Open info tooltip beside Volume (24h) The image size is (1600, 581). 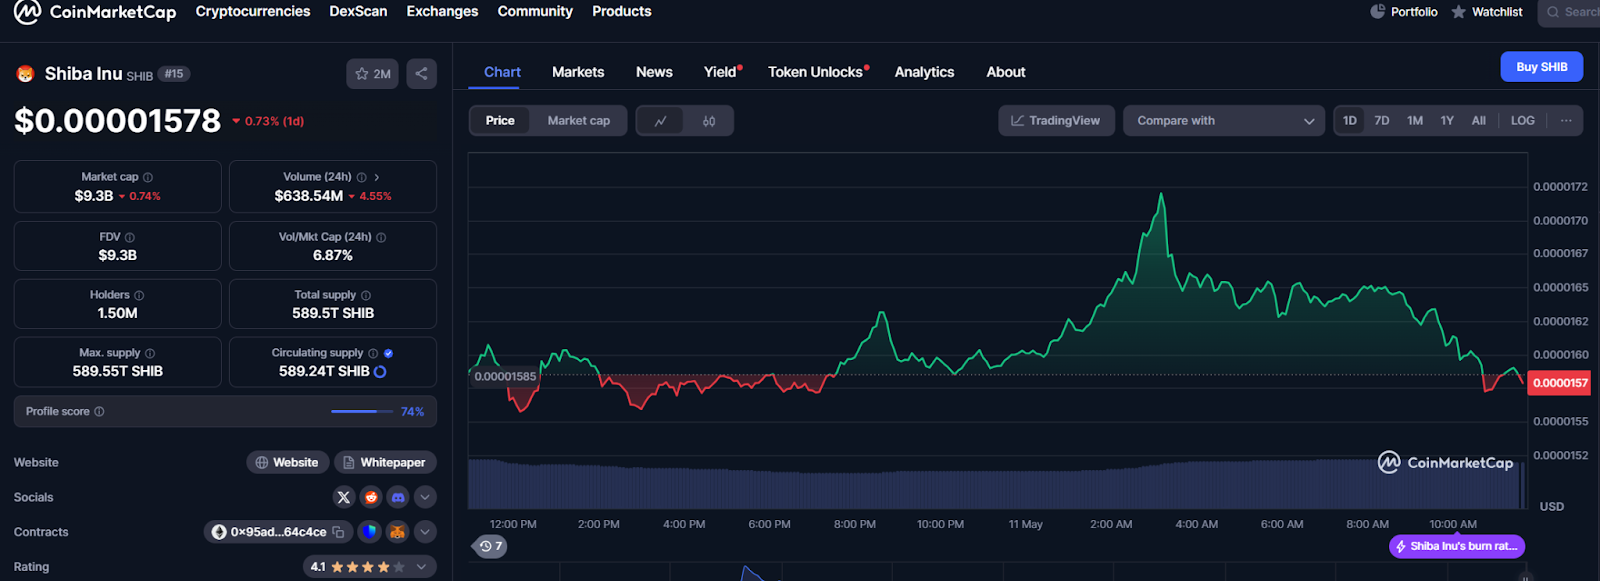coord(361,177)
